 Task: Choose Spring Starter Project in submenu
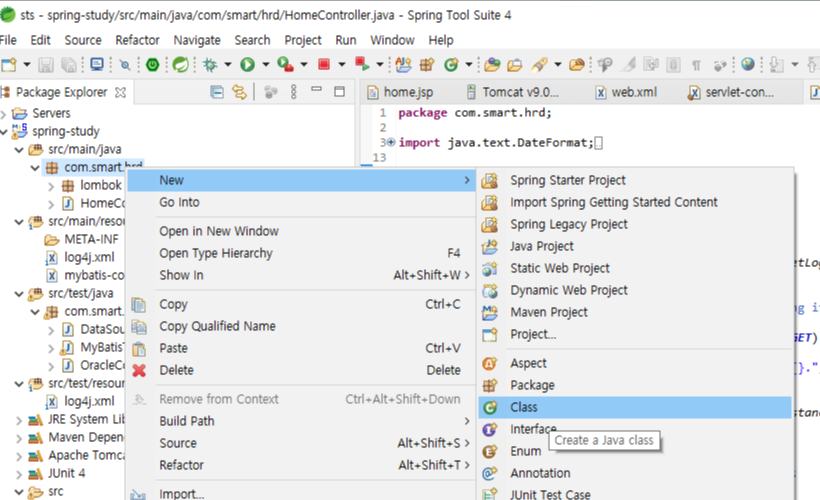pos(635,180)
